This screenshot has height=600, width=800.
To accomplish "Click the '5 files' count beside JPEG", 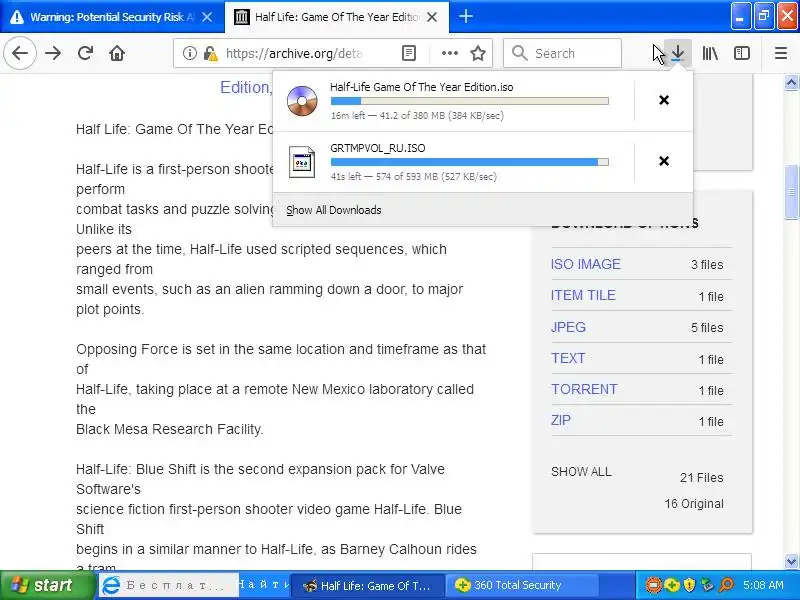I will [x=707, y=328].
